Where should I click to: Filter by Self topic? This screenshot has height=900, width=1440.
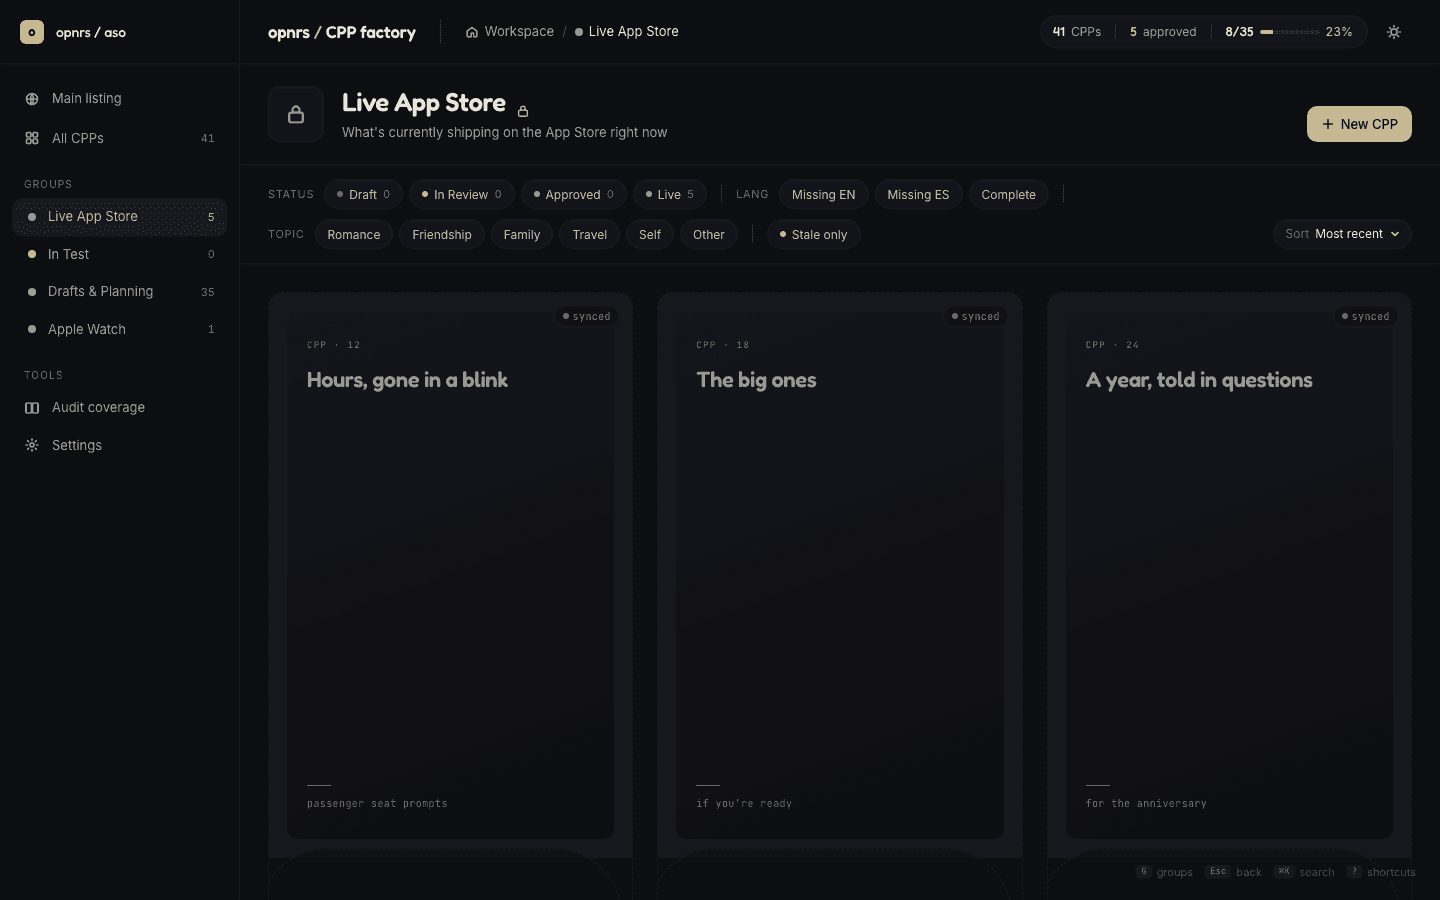(650, 234)
